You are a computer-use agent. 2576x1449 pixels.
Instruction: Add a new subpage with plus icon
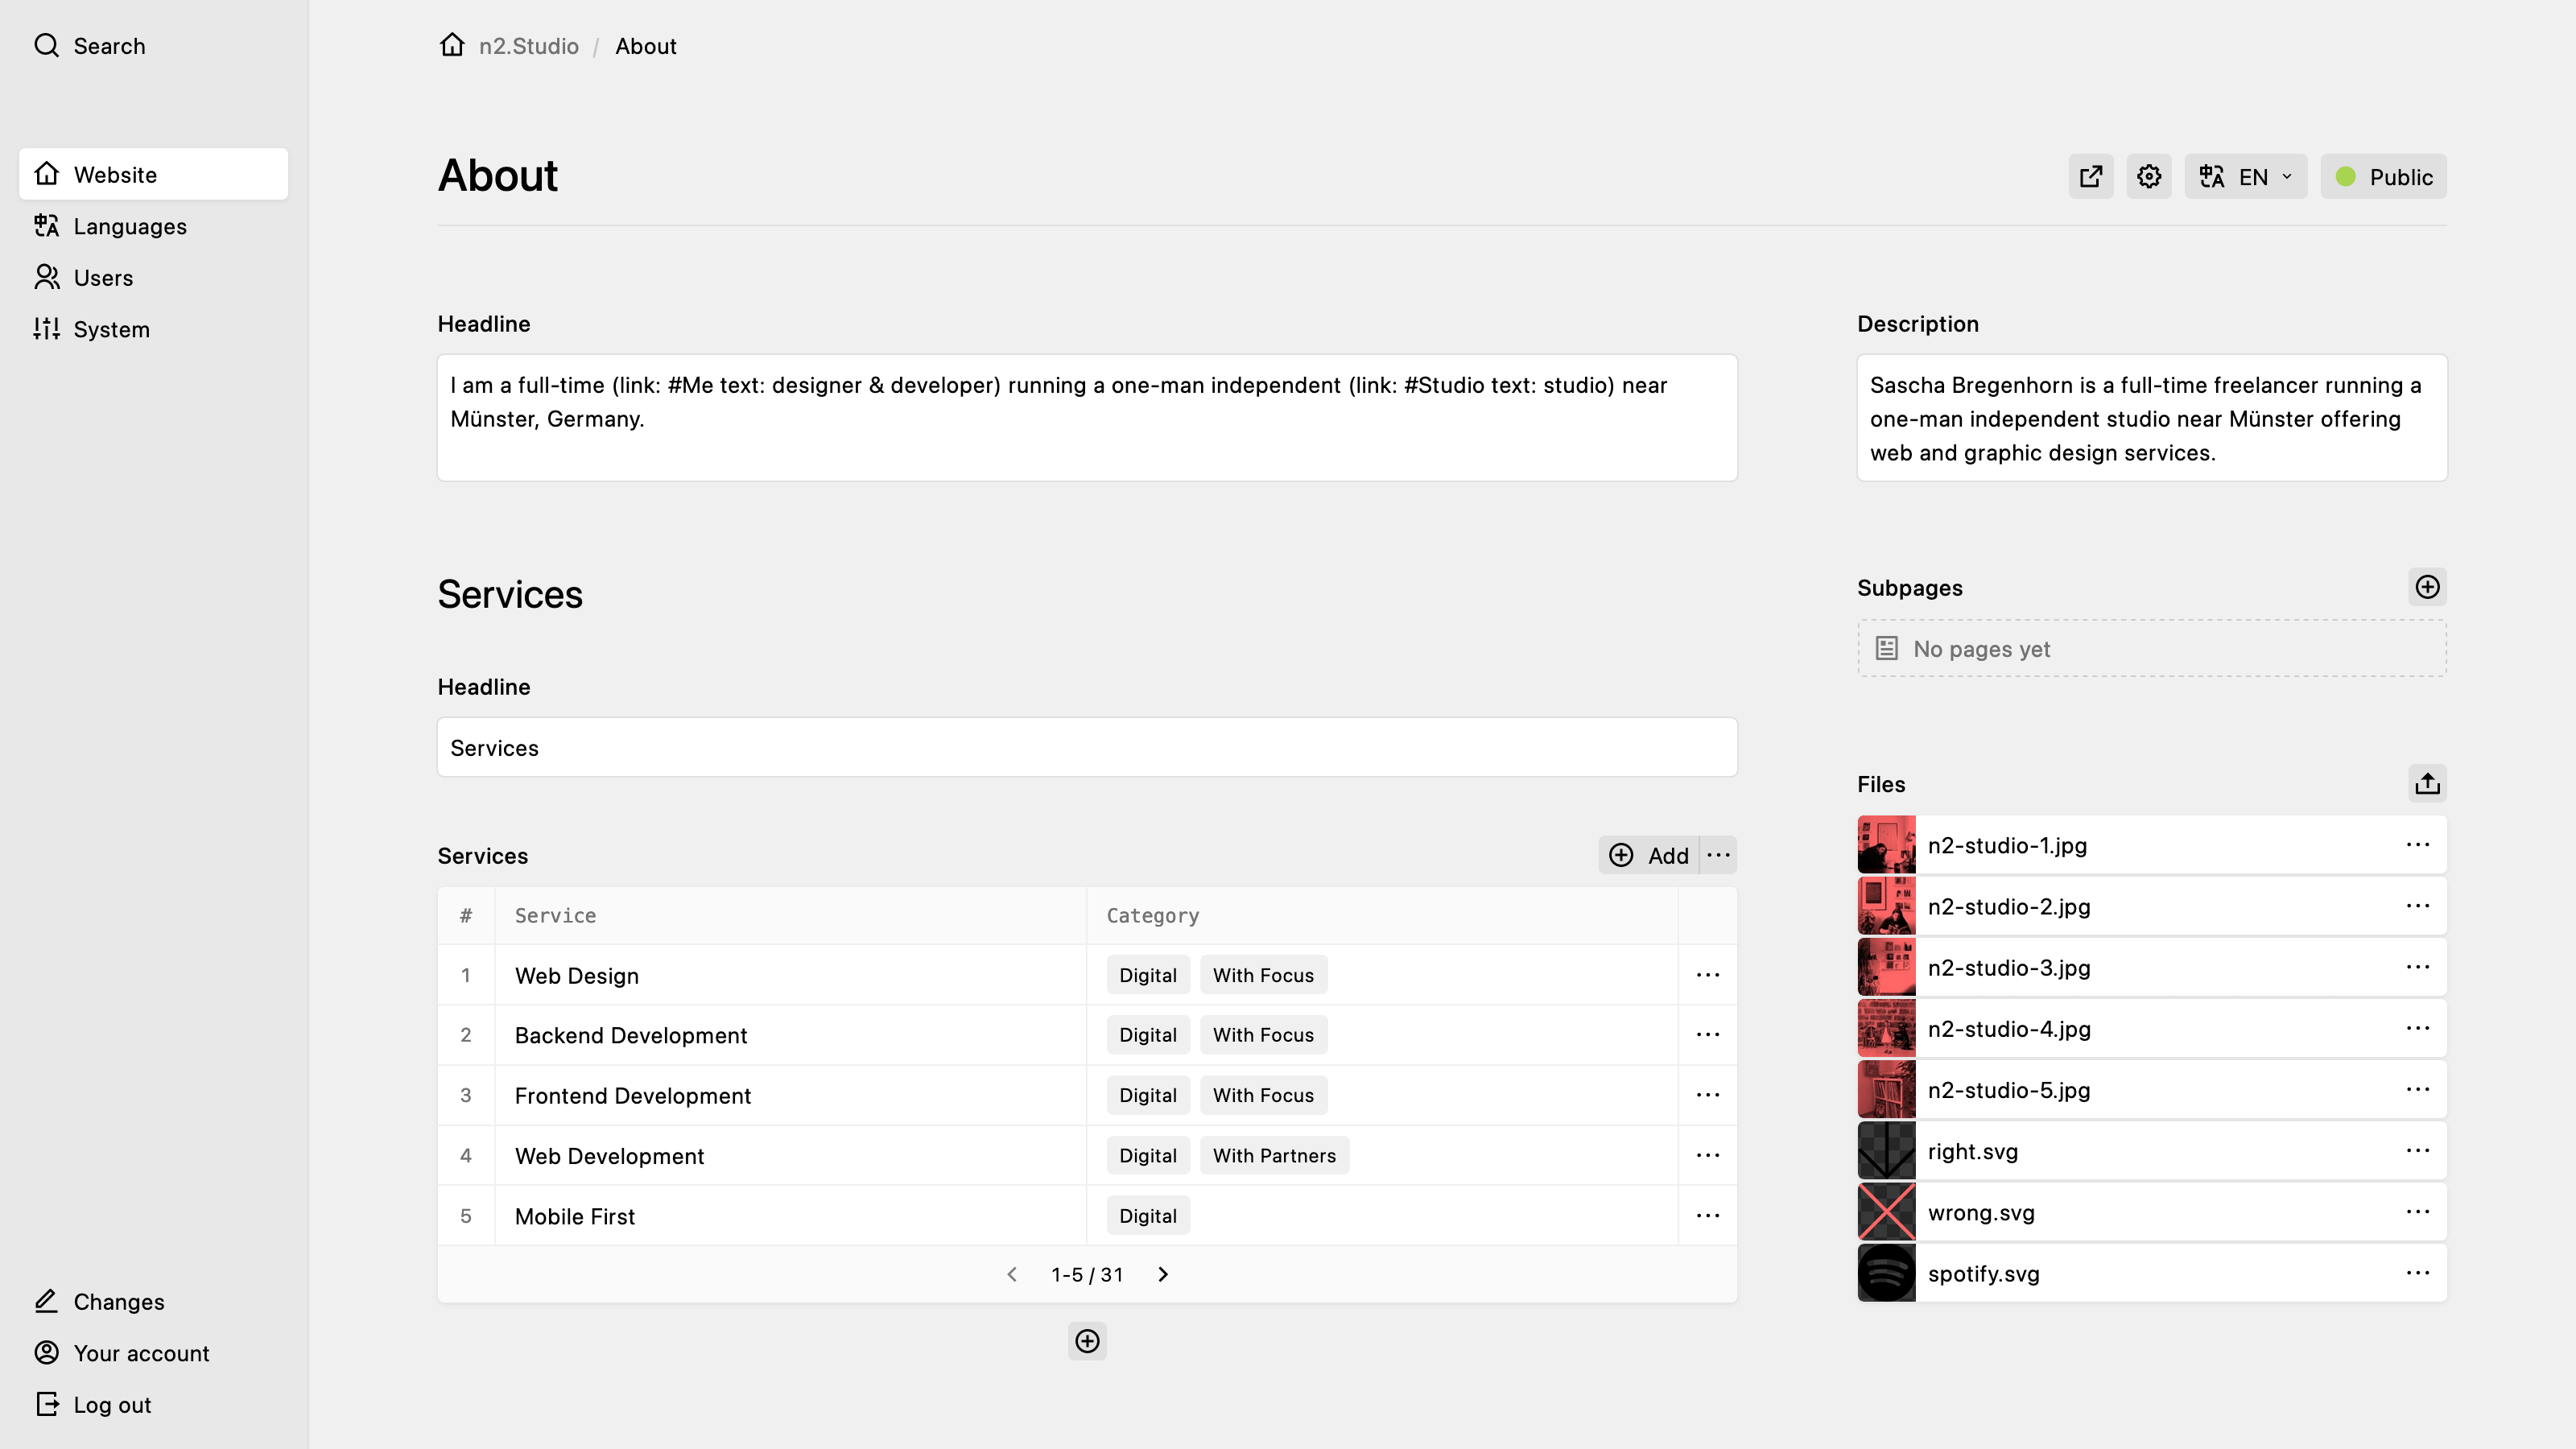pyautogui.click(x=2427, y=587)
